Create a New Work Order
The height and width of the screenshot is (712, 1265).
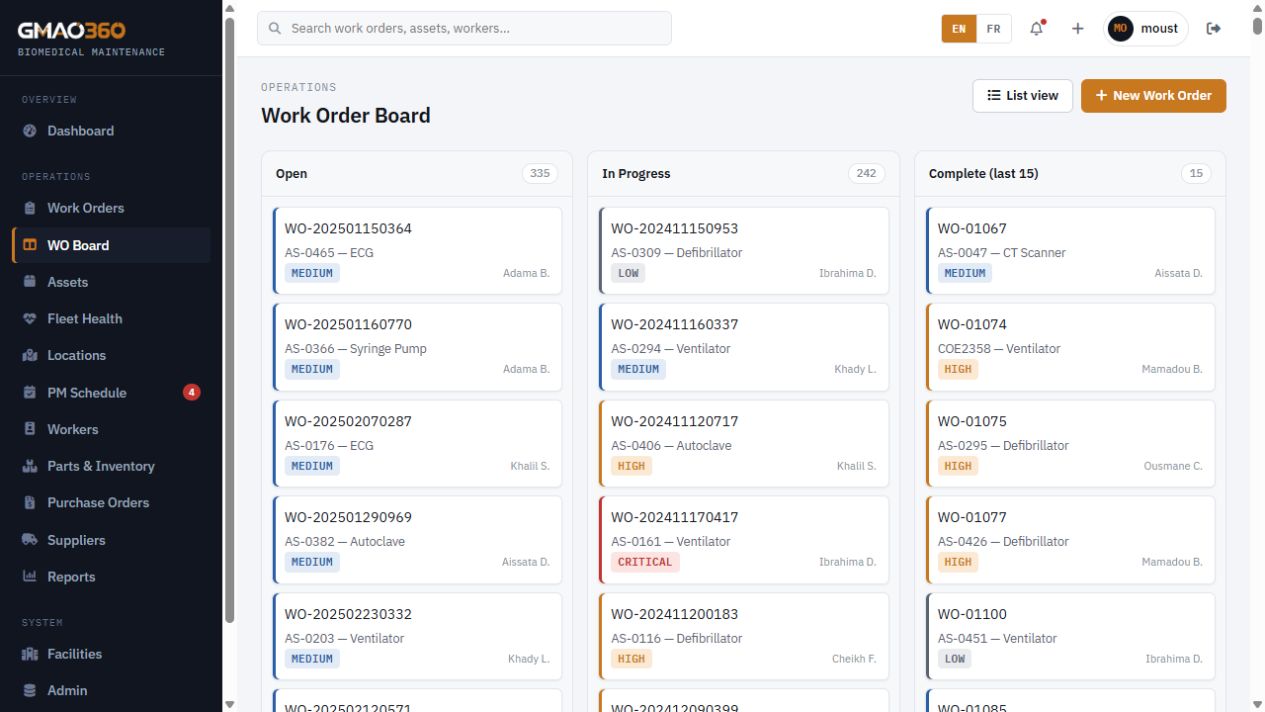pos(1153,95)
